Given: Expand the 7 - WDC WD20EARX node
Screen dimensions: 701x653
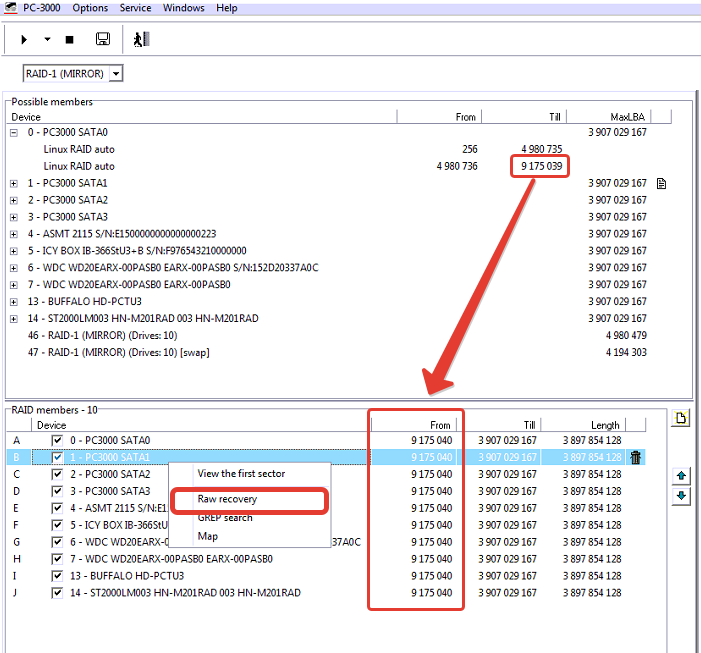Looking at the screenshot, I should 14,285.
